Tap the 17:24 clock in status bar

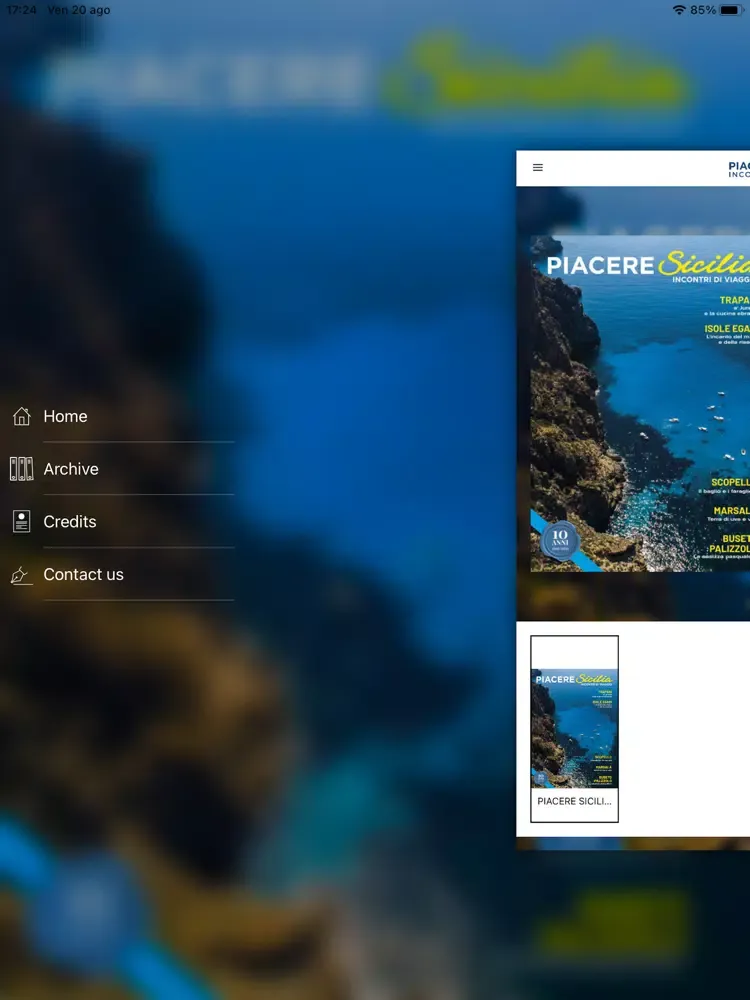pyautogui.click(x=20, y=10)
